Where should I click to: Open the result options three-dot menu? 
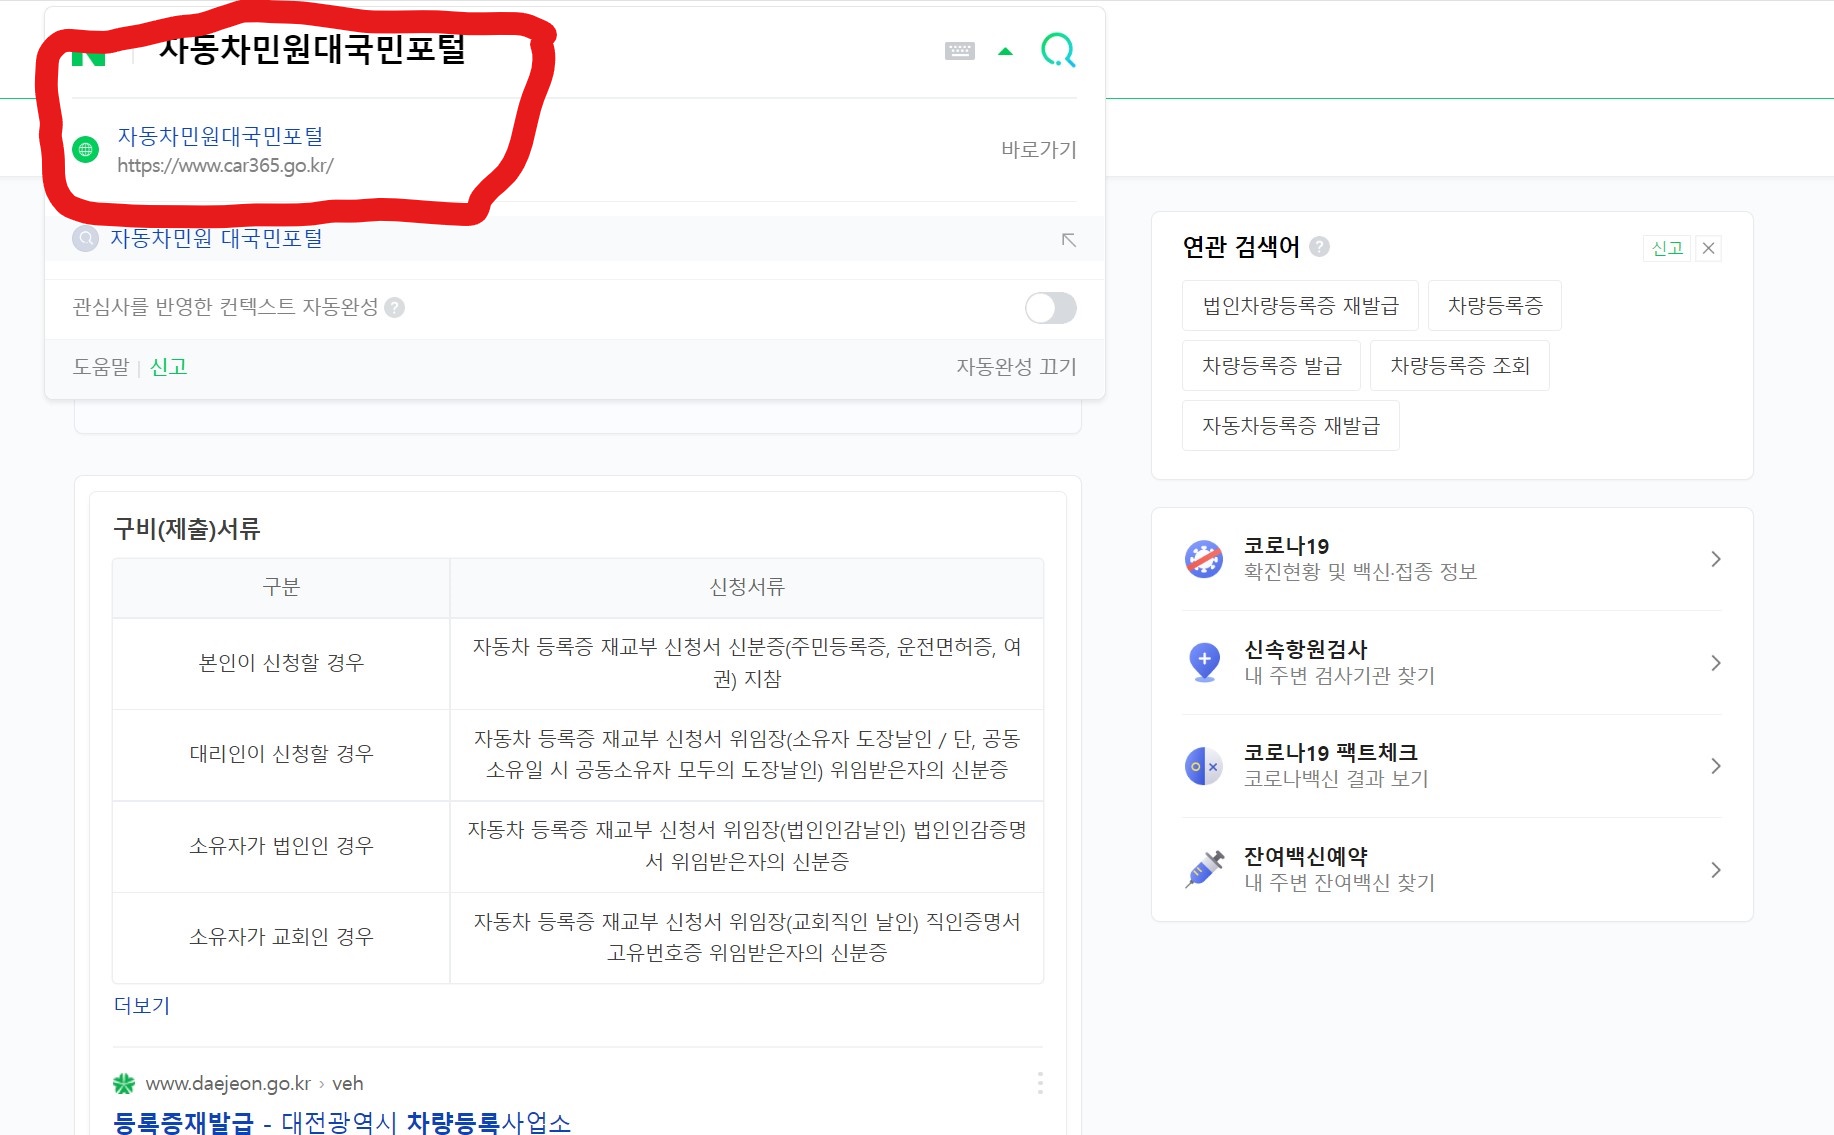coord(1040,1084)
